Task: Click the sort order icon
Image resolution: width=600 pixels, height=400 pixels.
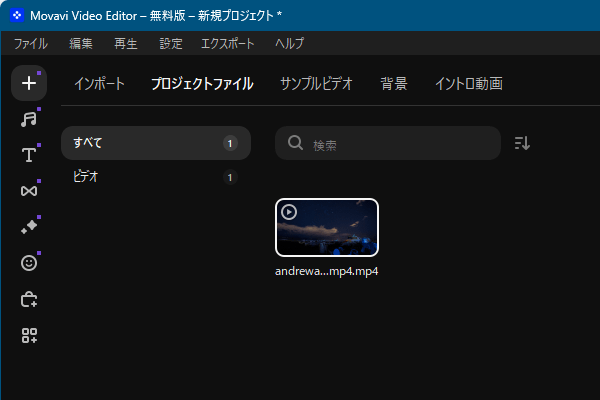Action: [x=522, y=143]
